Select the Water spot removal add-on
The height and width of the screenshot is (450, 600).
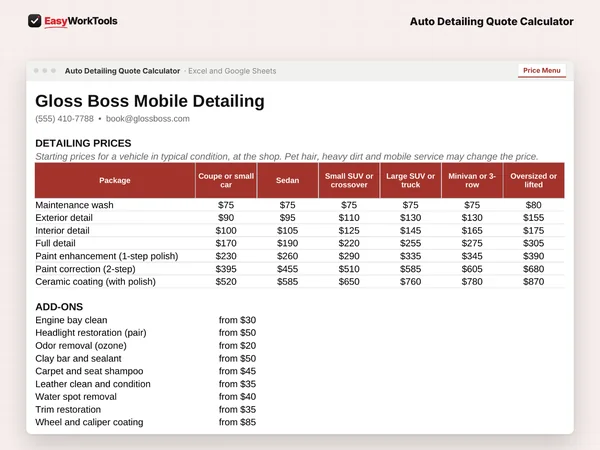(x=76, y=397)
